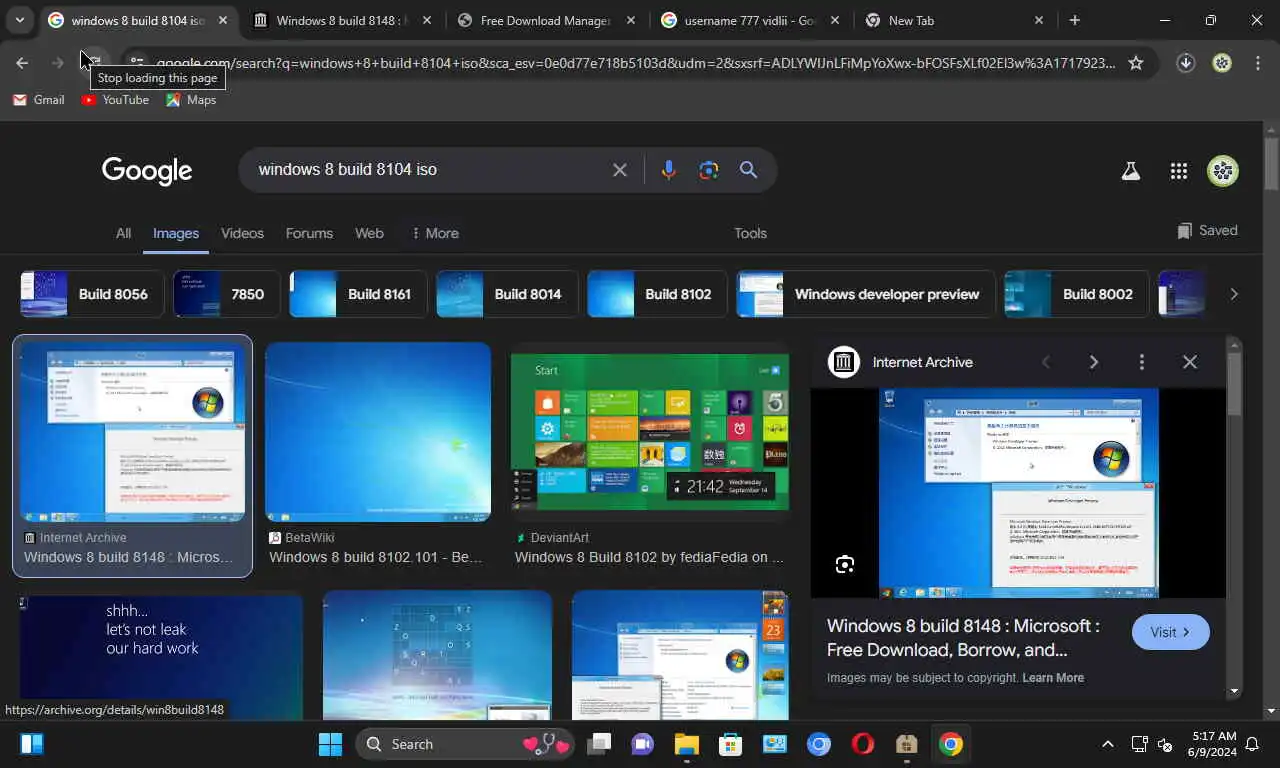1280x768 pixels.
Task: Open the copyright Learn More link
Action: [x=1053, y=678]
